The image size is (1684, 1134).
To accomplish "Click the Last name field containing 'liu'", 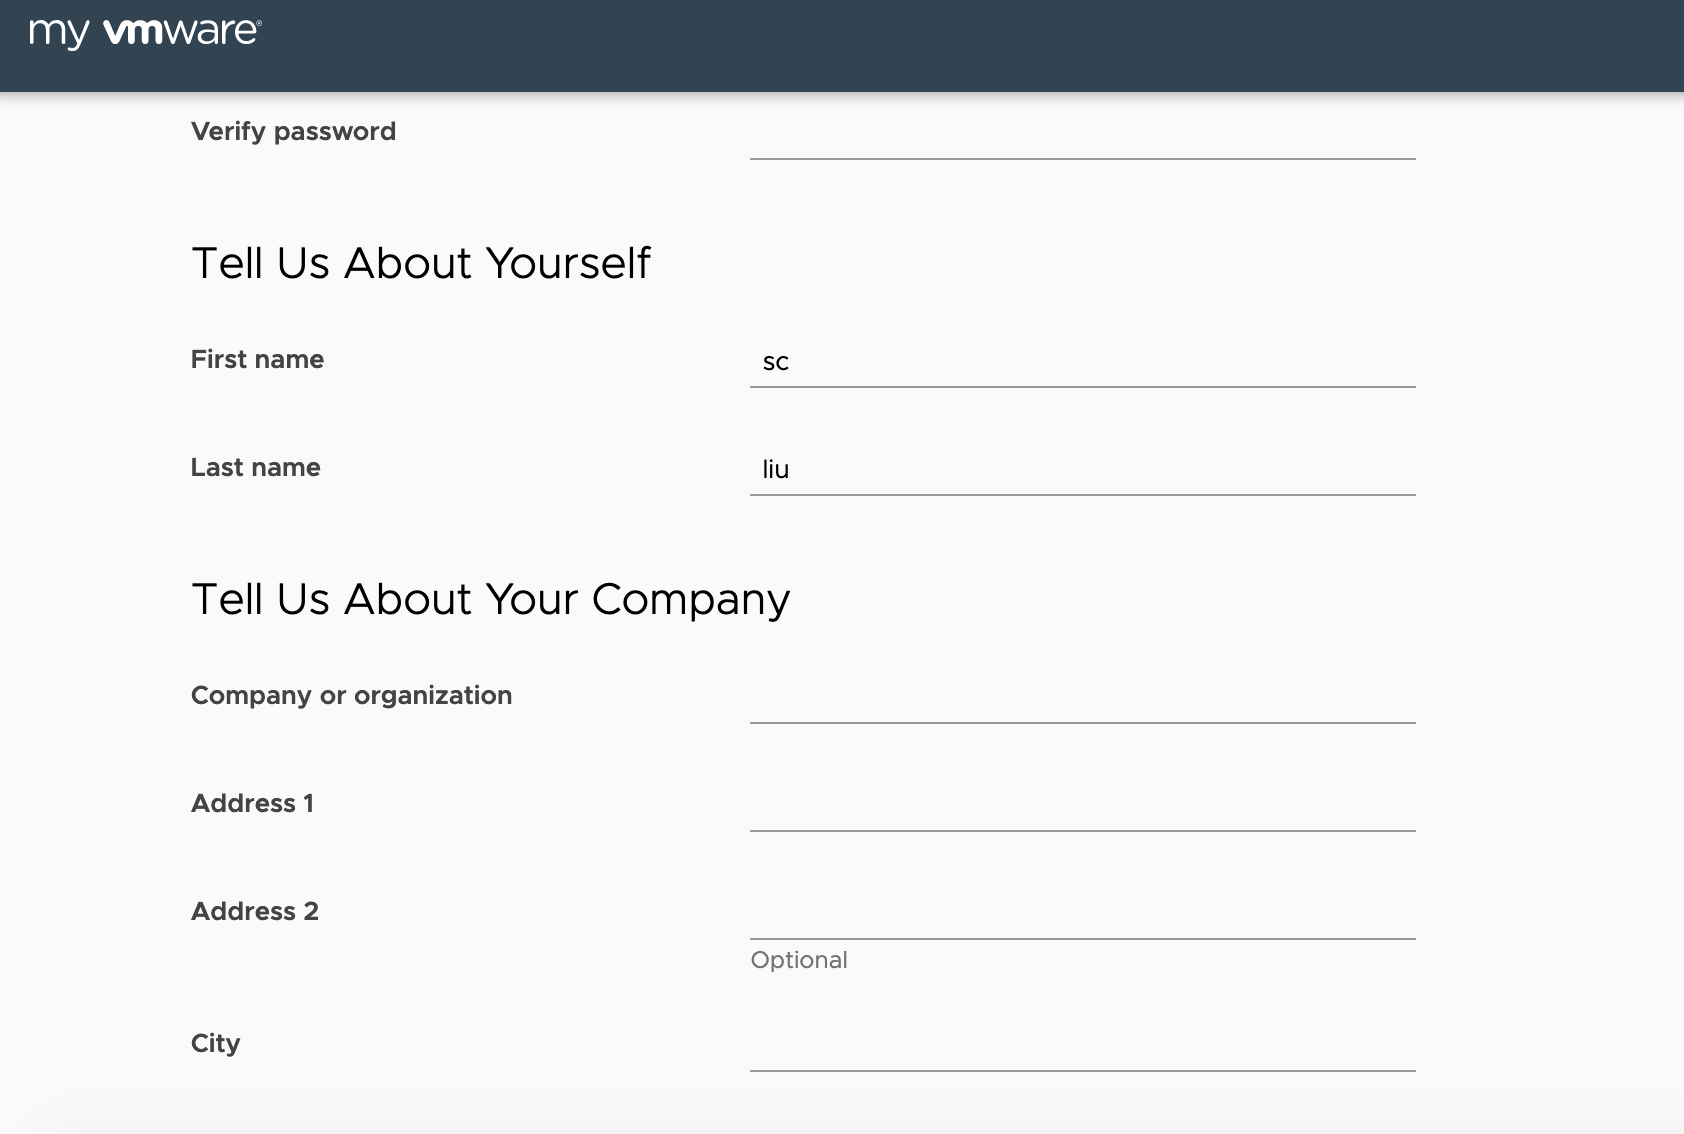I will [1082, 470].
